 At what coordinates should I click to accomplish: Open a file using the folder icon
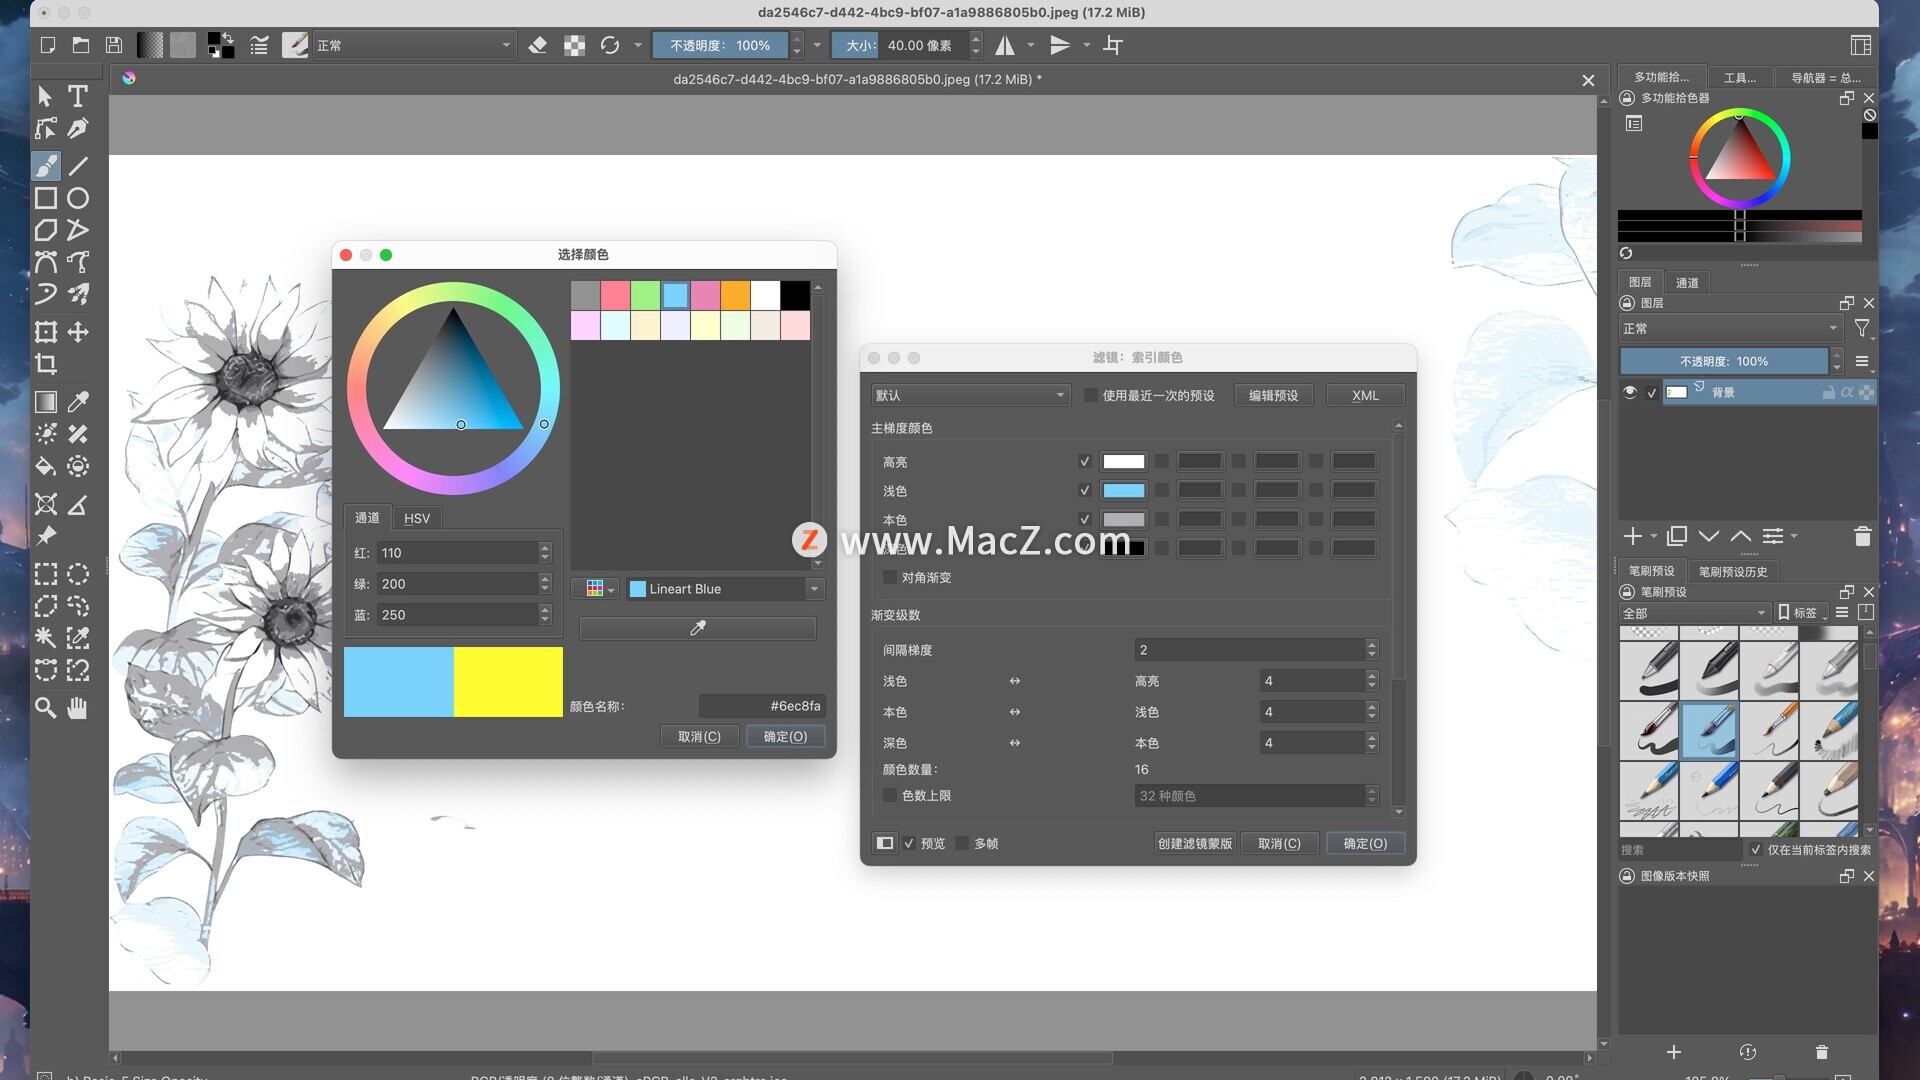coord(81,45)
